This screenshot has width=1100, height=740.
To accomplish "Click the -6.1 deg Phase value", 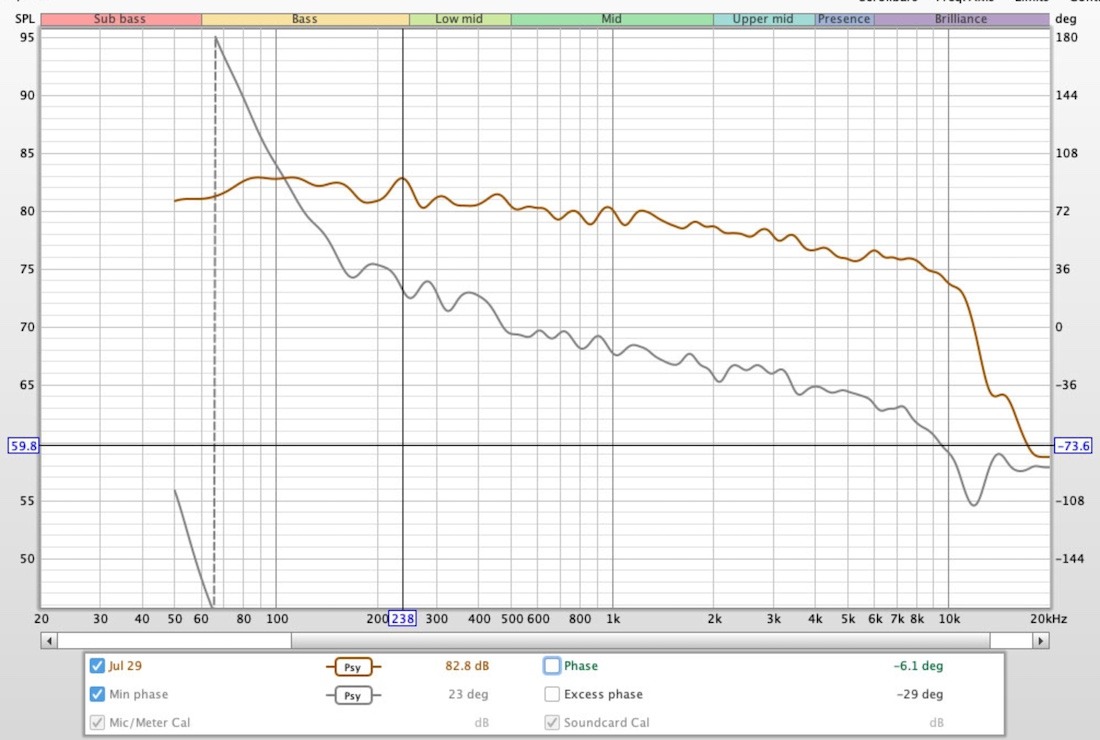I will pyautogui.click(x=918, y=666).
